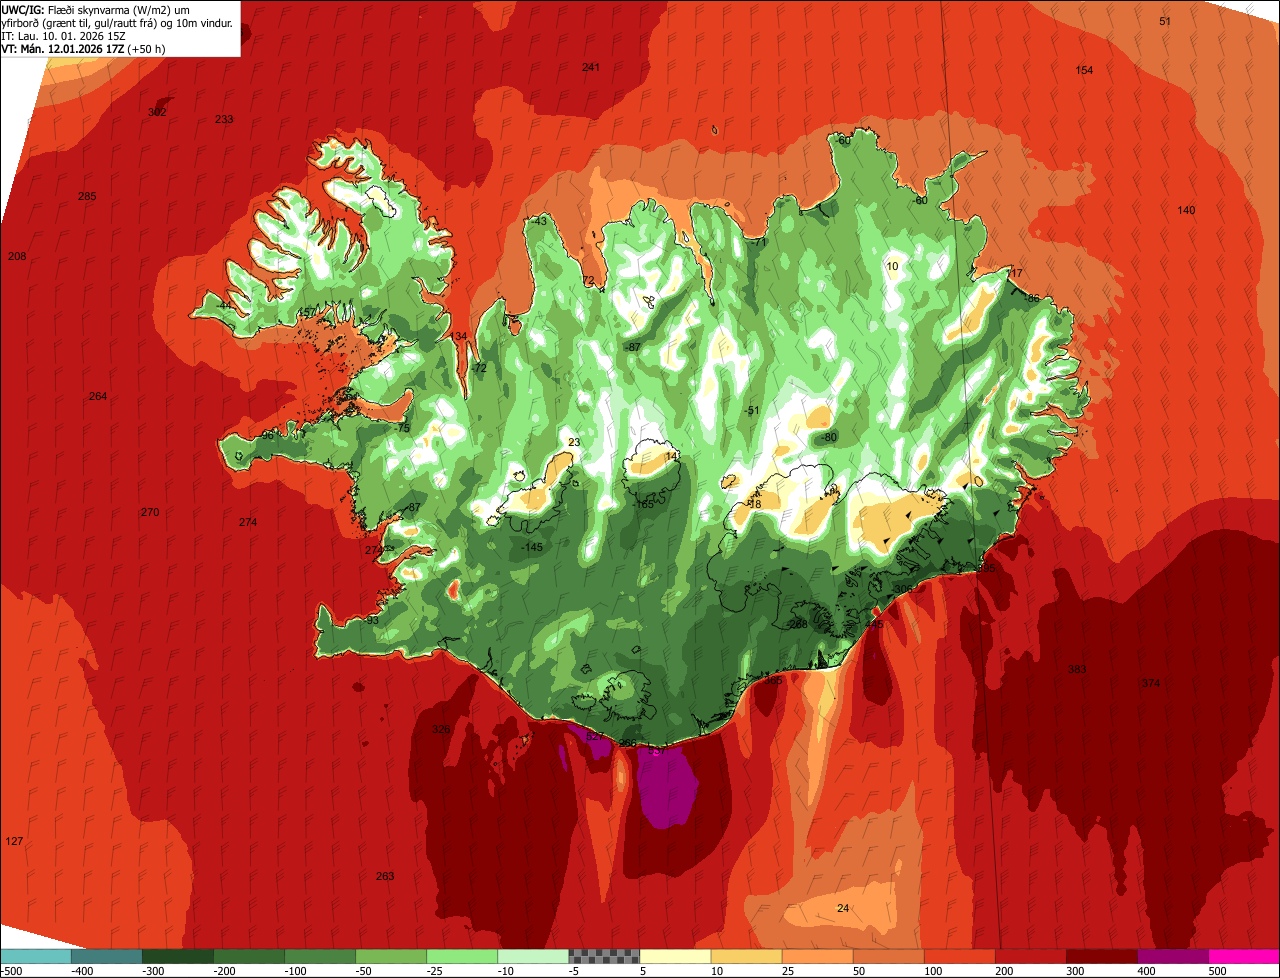Click the map value 264
Viewport: 1280px width, 978px height.
97,396
